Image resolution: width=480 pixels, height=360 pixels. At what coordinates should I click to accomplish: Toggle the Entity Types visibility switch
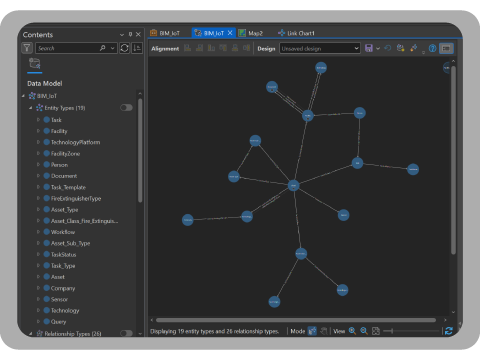coord(126,108)
